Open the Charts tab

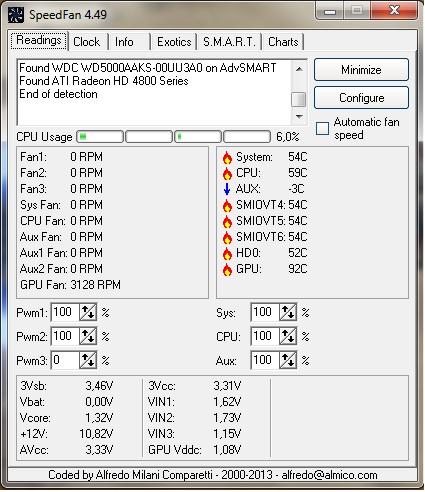(x=283, y=42)
